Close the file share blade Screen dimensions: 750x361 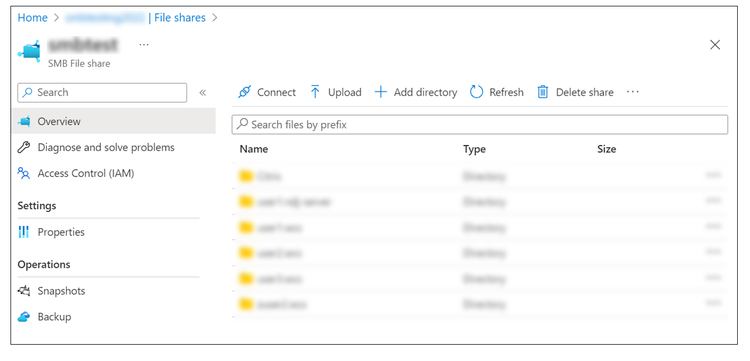[x=715, y=45]
